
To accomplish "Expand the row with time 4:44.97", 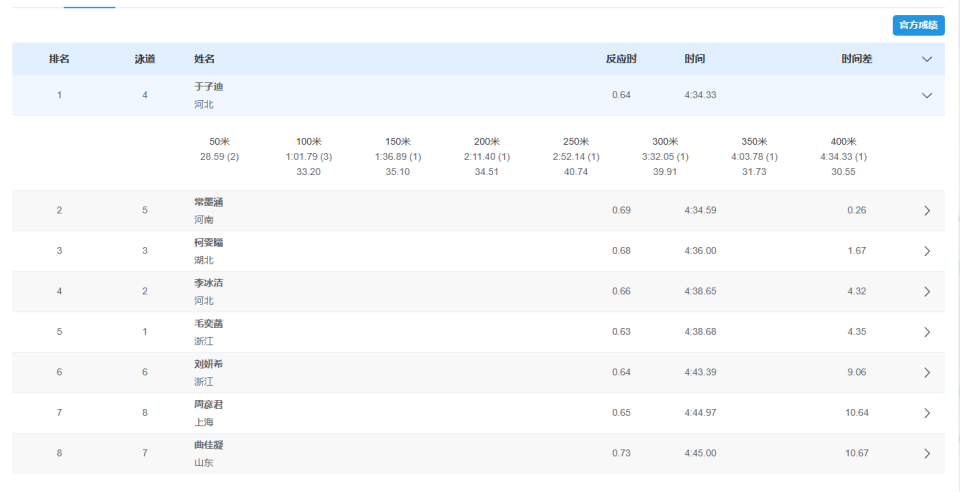I will click(927, 412).
